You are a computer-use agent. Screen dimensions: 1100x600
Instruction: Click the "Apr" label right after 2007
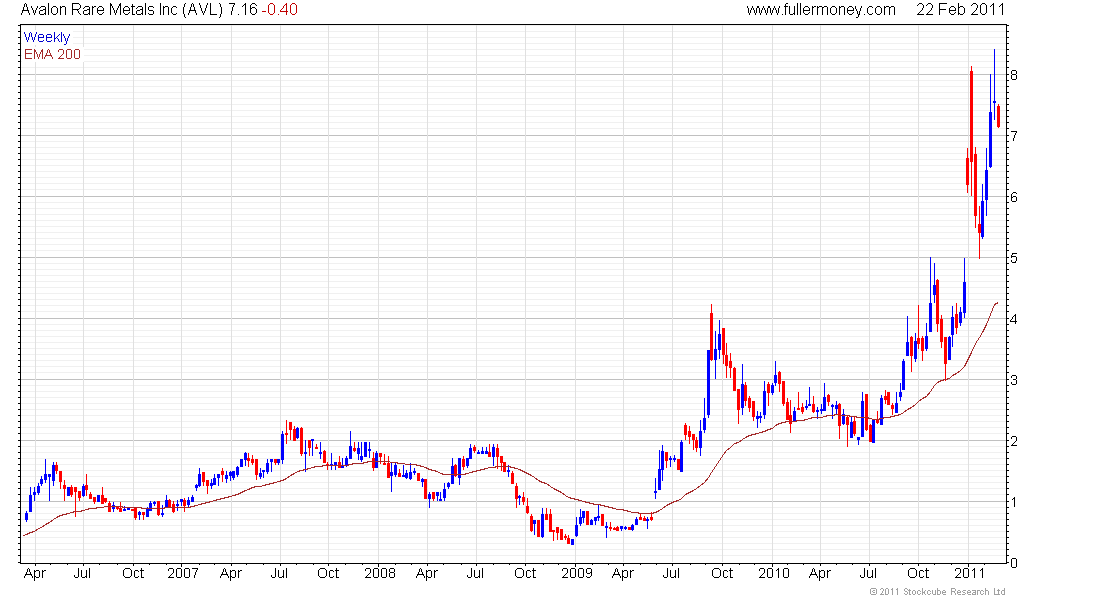(x=231, y=573)
